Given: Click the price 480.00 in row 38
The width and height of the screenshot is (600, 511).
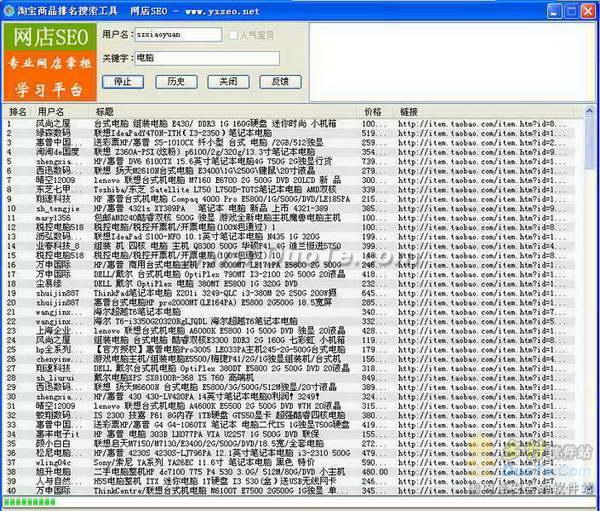Looking at the screenshot, I should pos(375,472).
